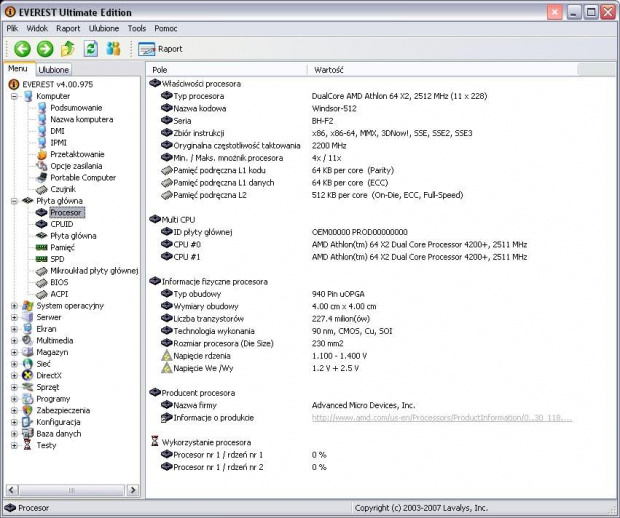Select the BIOS chip icon

click(x=42, y=282)
